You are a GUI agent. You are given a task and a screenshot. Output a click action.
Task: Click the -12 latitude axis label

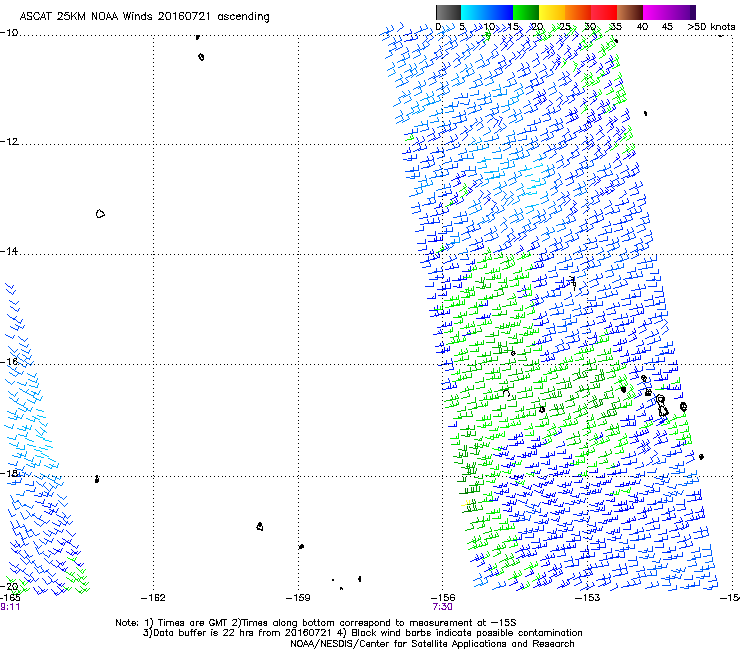pos(9,142)
